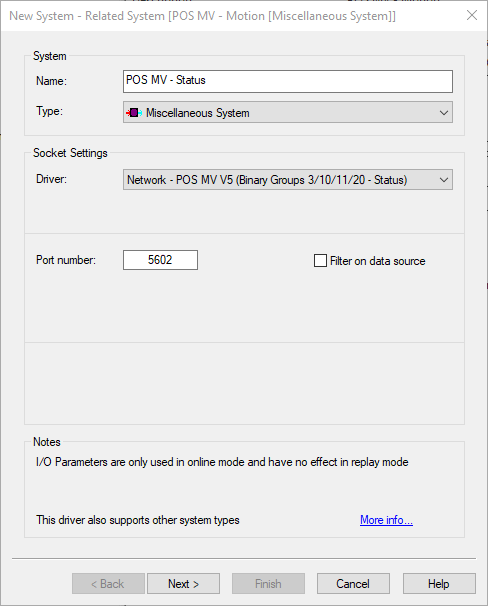
Task: Click the greyed-out Back button
Action: tap(108, 584)
